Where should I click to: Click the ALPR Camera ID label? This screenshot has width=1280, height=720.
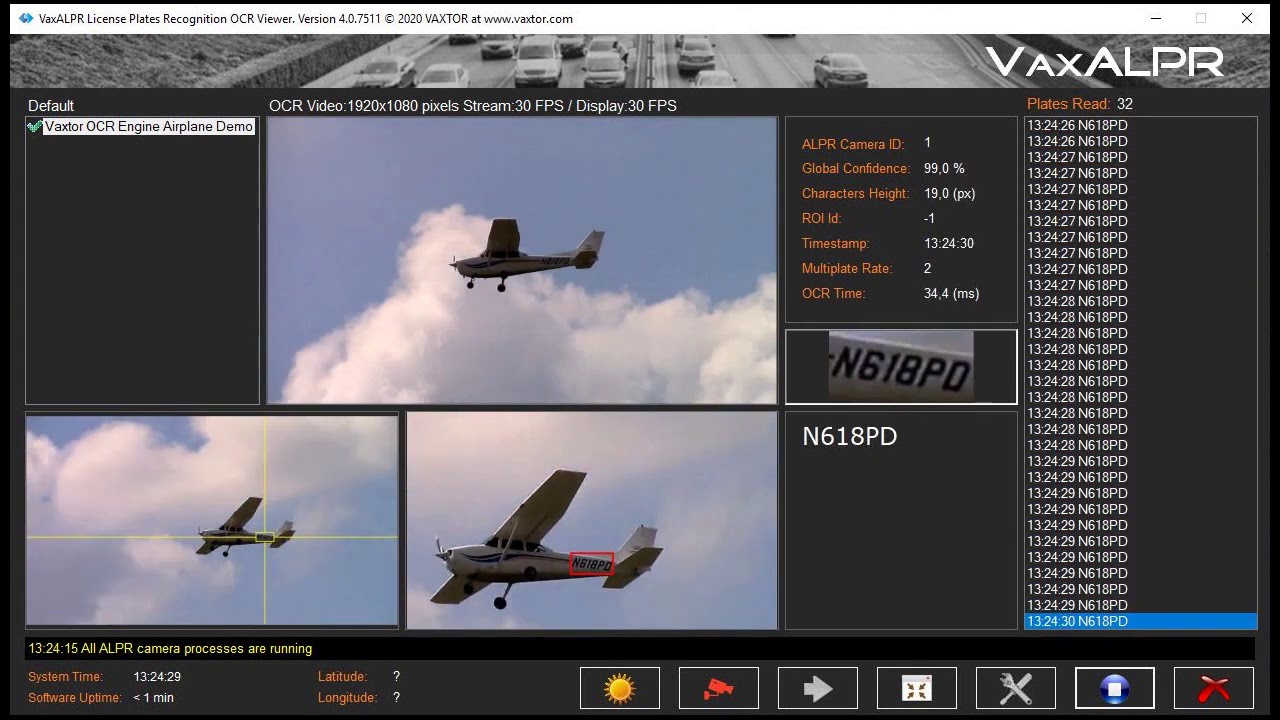853,144
